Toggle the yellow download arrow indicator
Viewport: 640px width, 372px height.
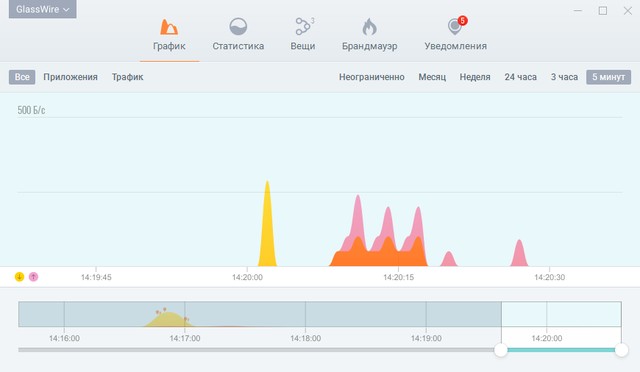[x=19, y=277]
